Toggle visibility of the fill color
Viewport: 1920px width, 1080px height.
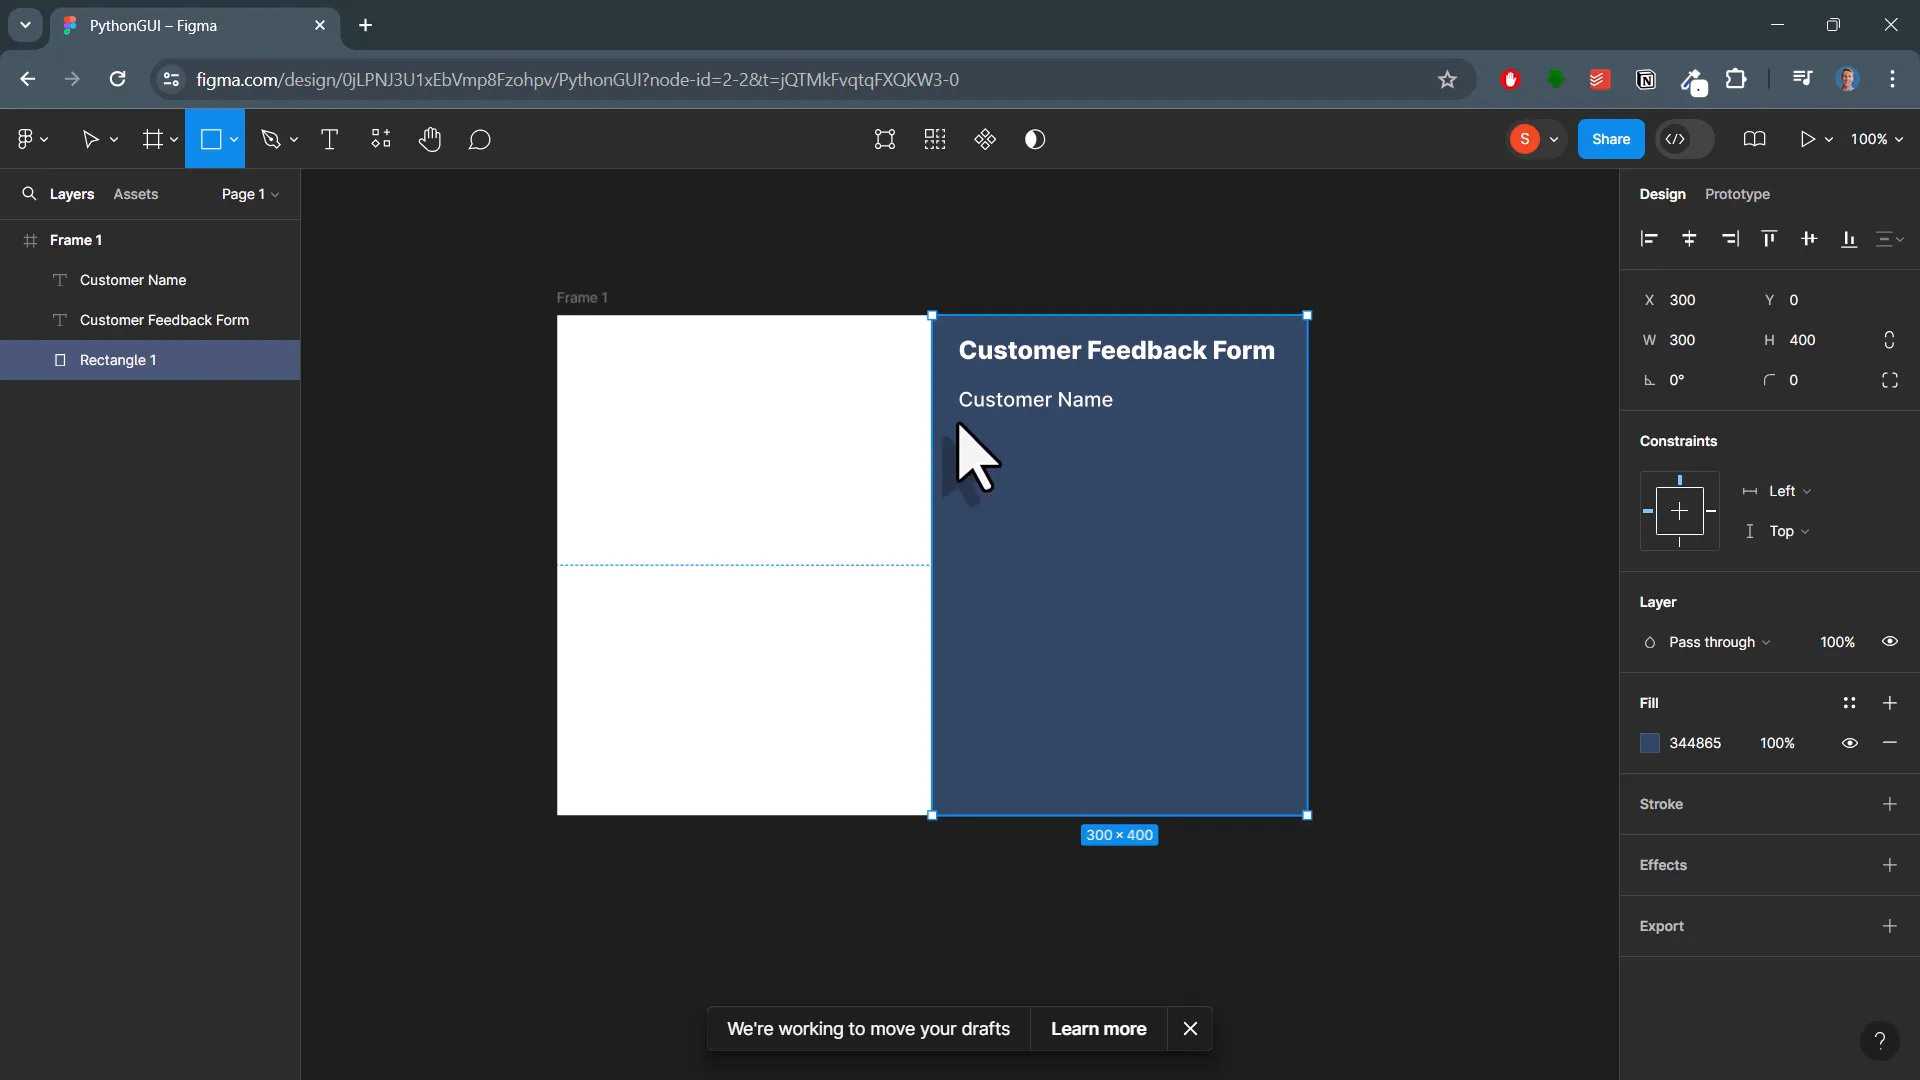[x=1849, y=743]
